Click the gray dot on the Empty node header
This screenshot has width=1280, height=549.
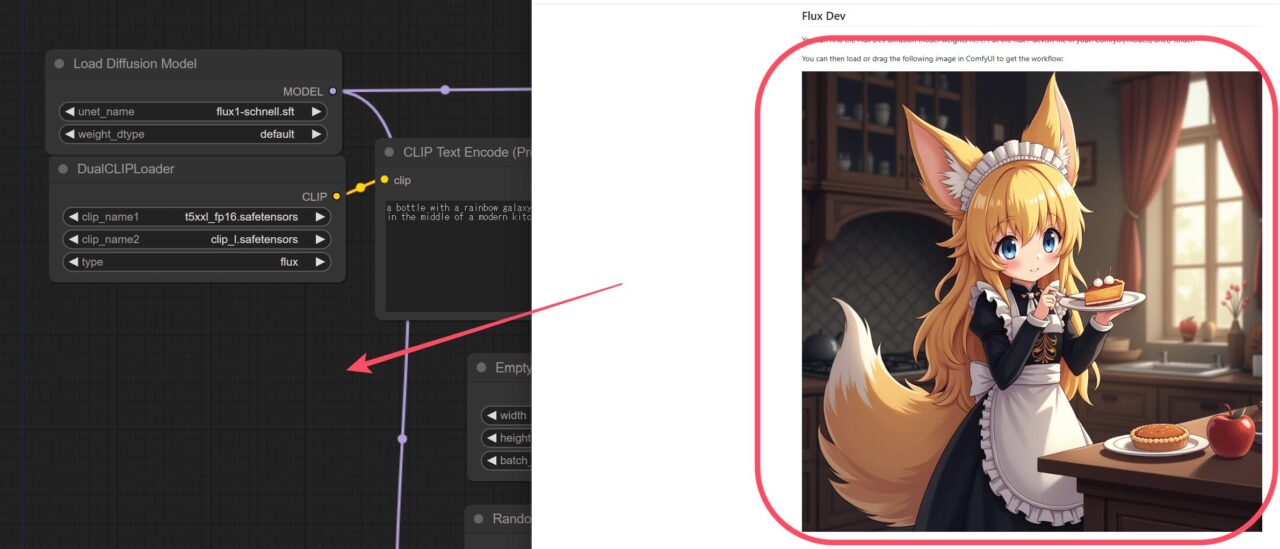pos(482,368)
